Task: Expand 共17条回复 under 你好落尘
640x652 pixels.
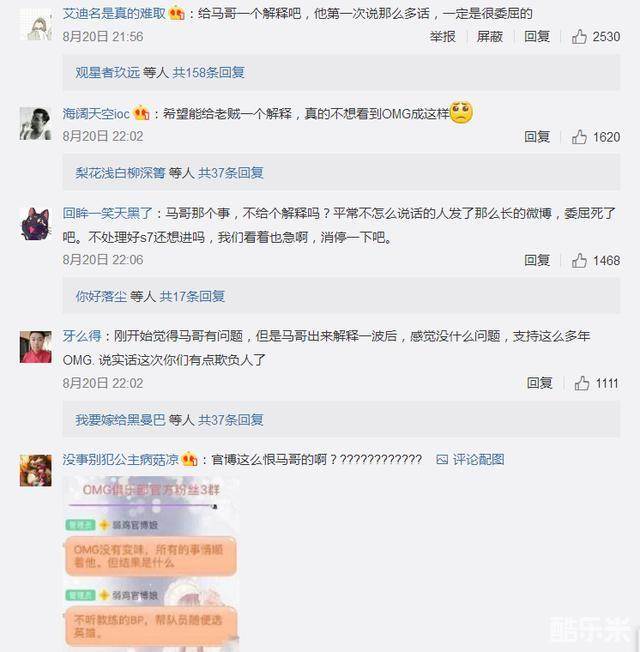Action: pyautogui.click(x=192, y=296)
